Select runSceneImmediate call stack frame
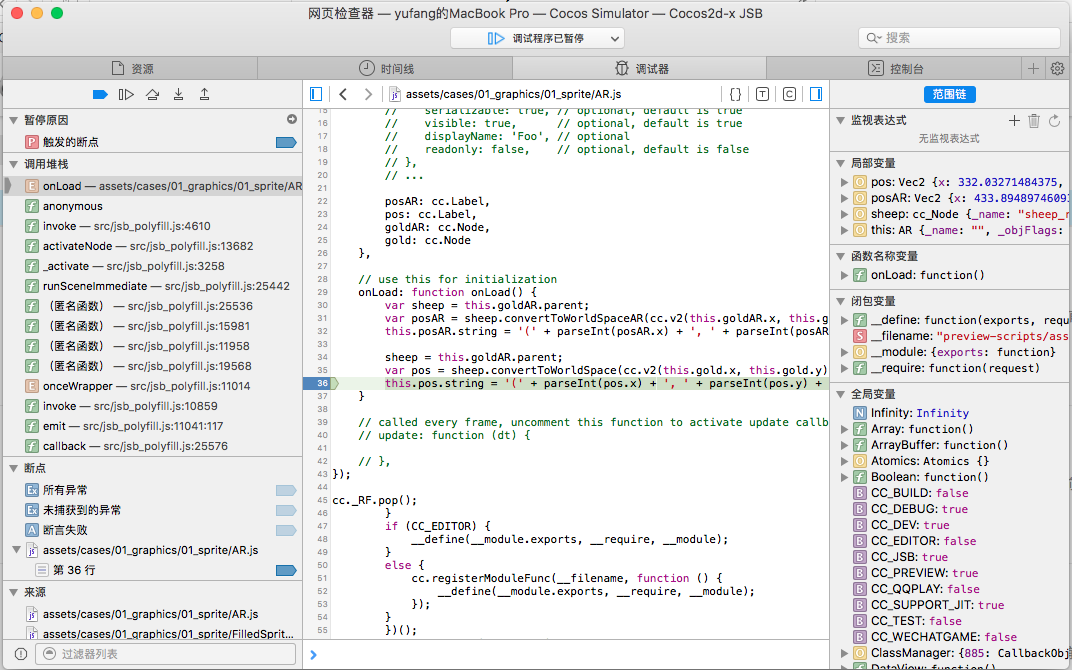Viewport: 1072px width, 670px height. coord(153,286)
